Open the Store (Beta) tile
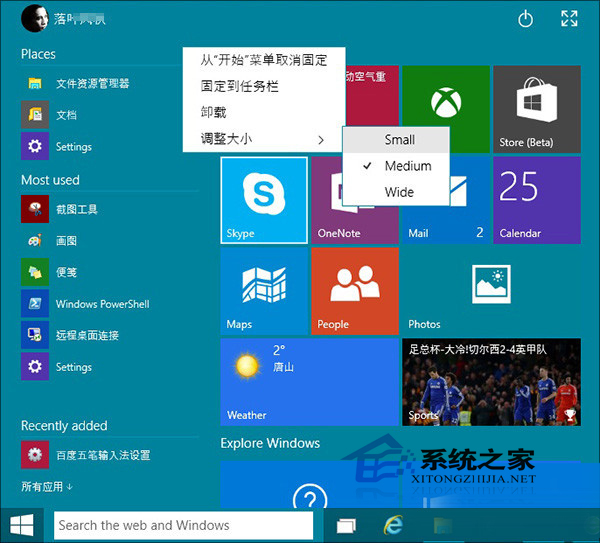Viewport: 600px width, 543px height. click(x=537, y=109)
